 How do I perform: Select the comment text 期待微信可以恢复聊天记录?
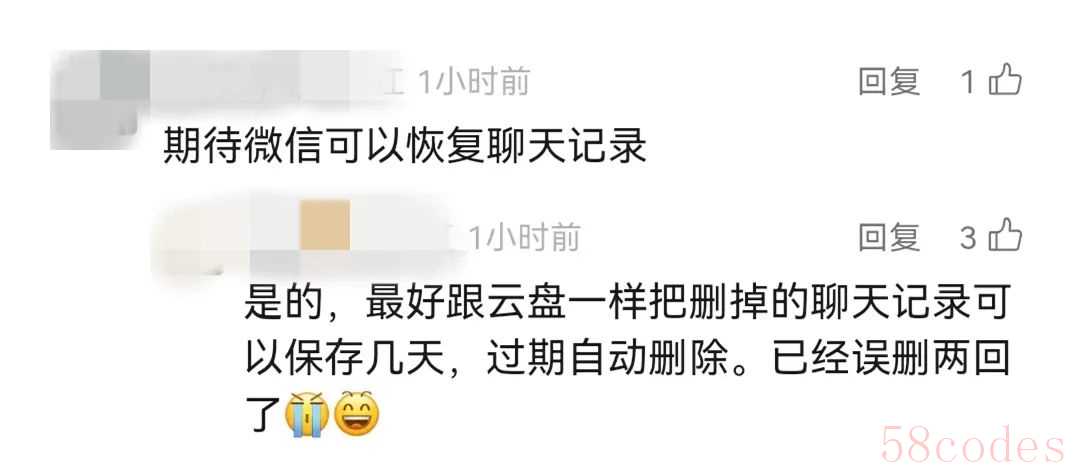click(404, 147)
